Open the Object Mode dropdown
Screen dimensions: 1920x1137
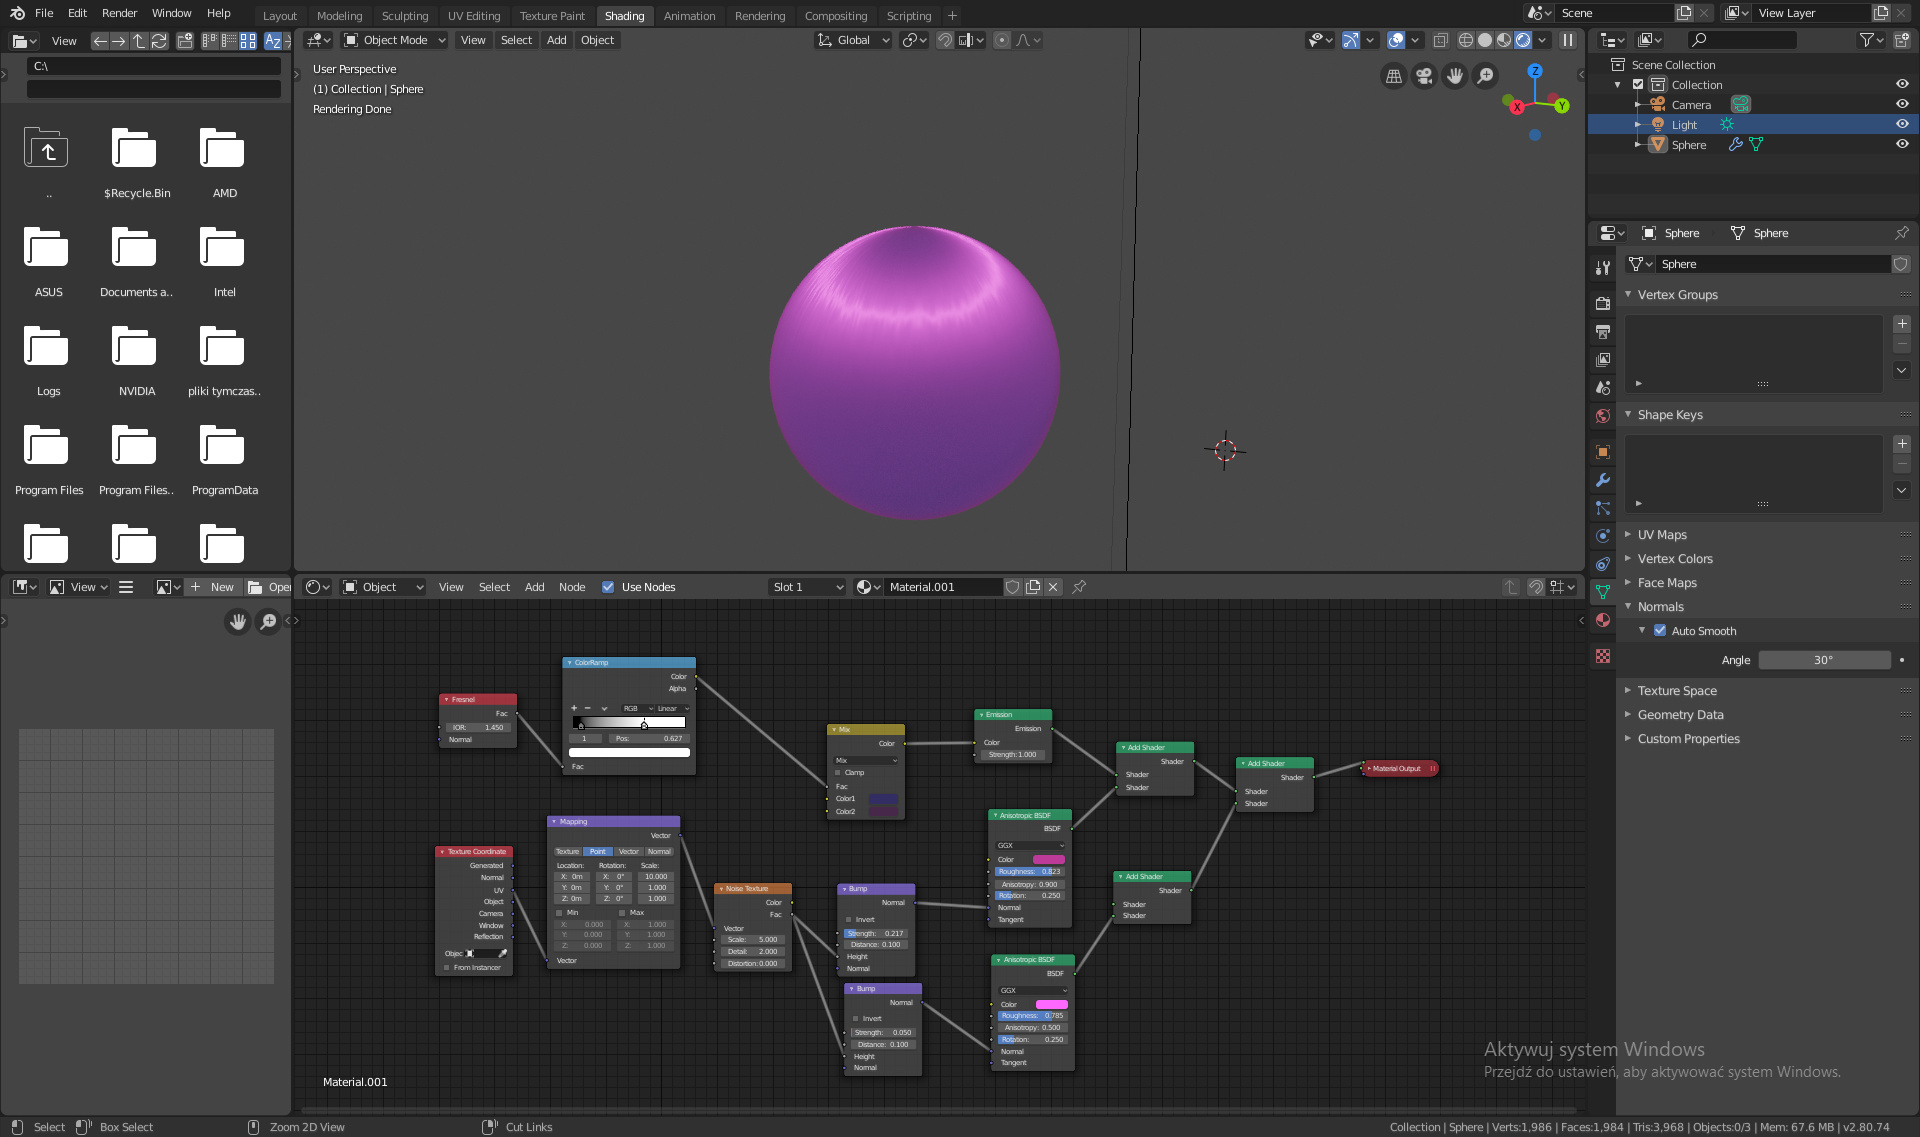pyautogui.click(x=394, y=40)
